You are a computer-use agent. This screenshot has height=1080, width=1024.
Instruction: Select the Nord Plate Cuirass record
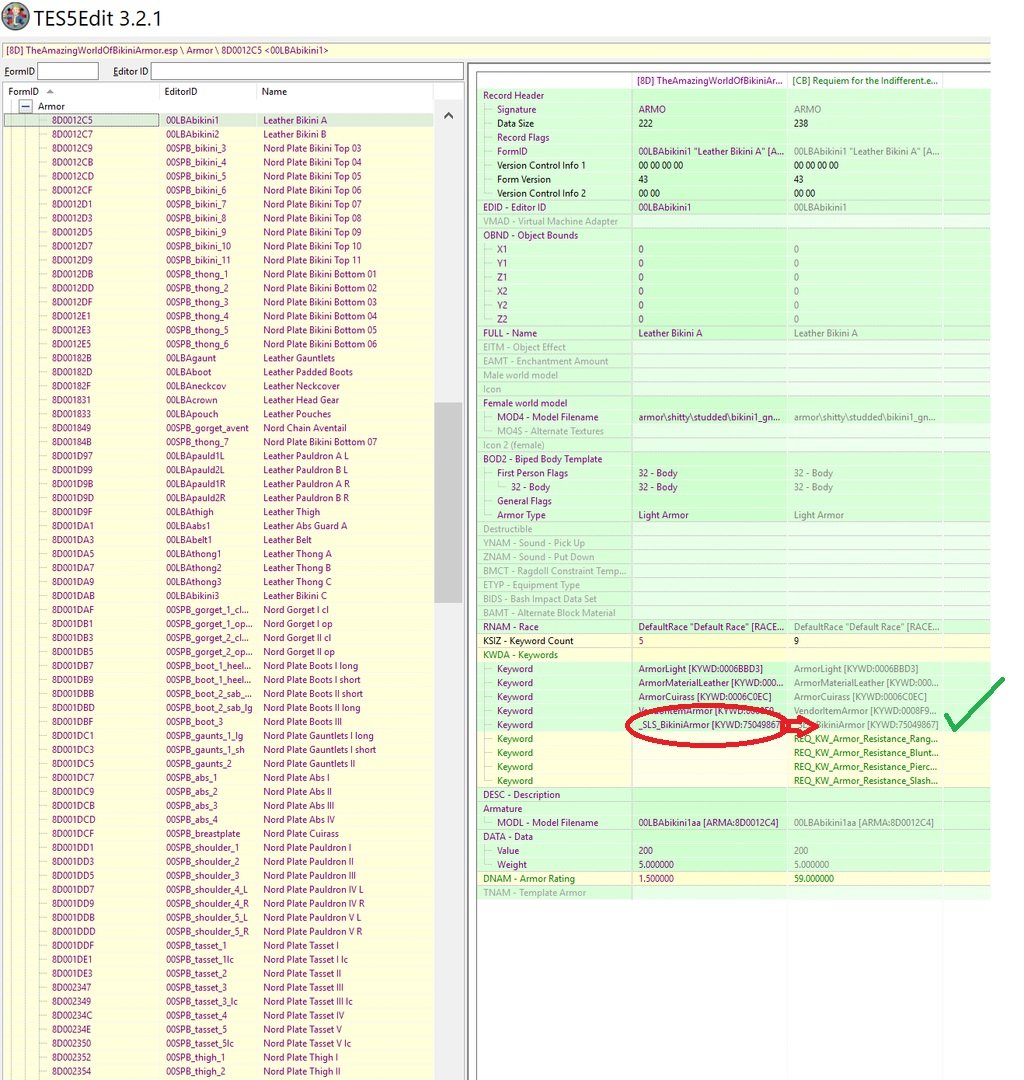[218, 833]
